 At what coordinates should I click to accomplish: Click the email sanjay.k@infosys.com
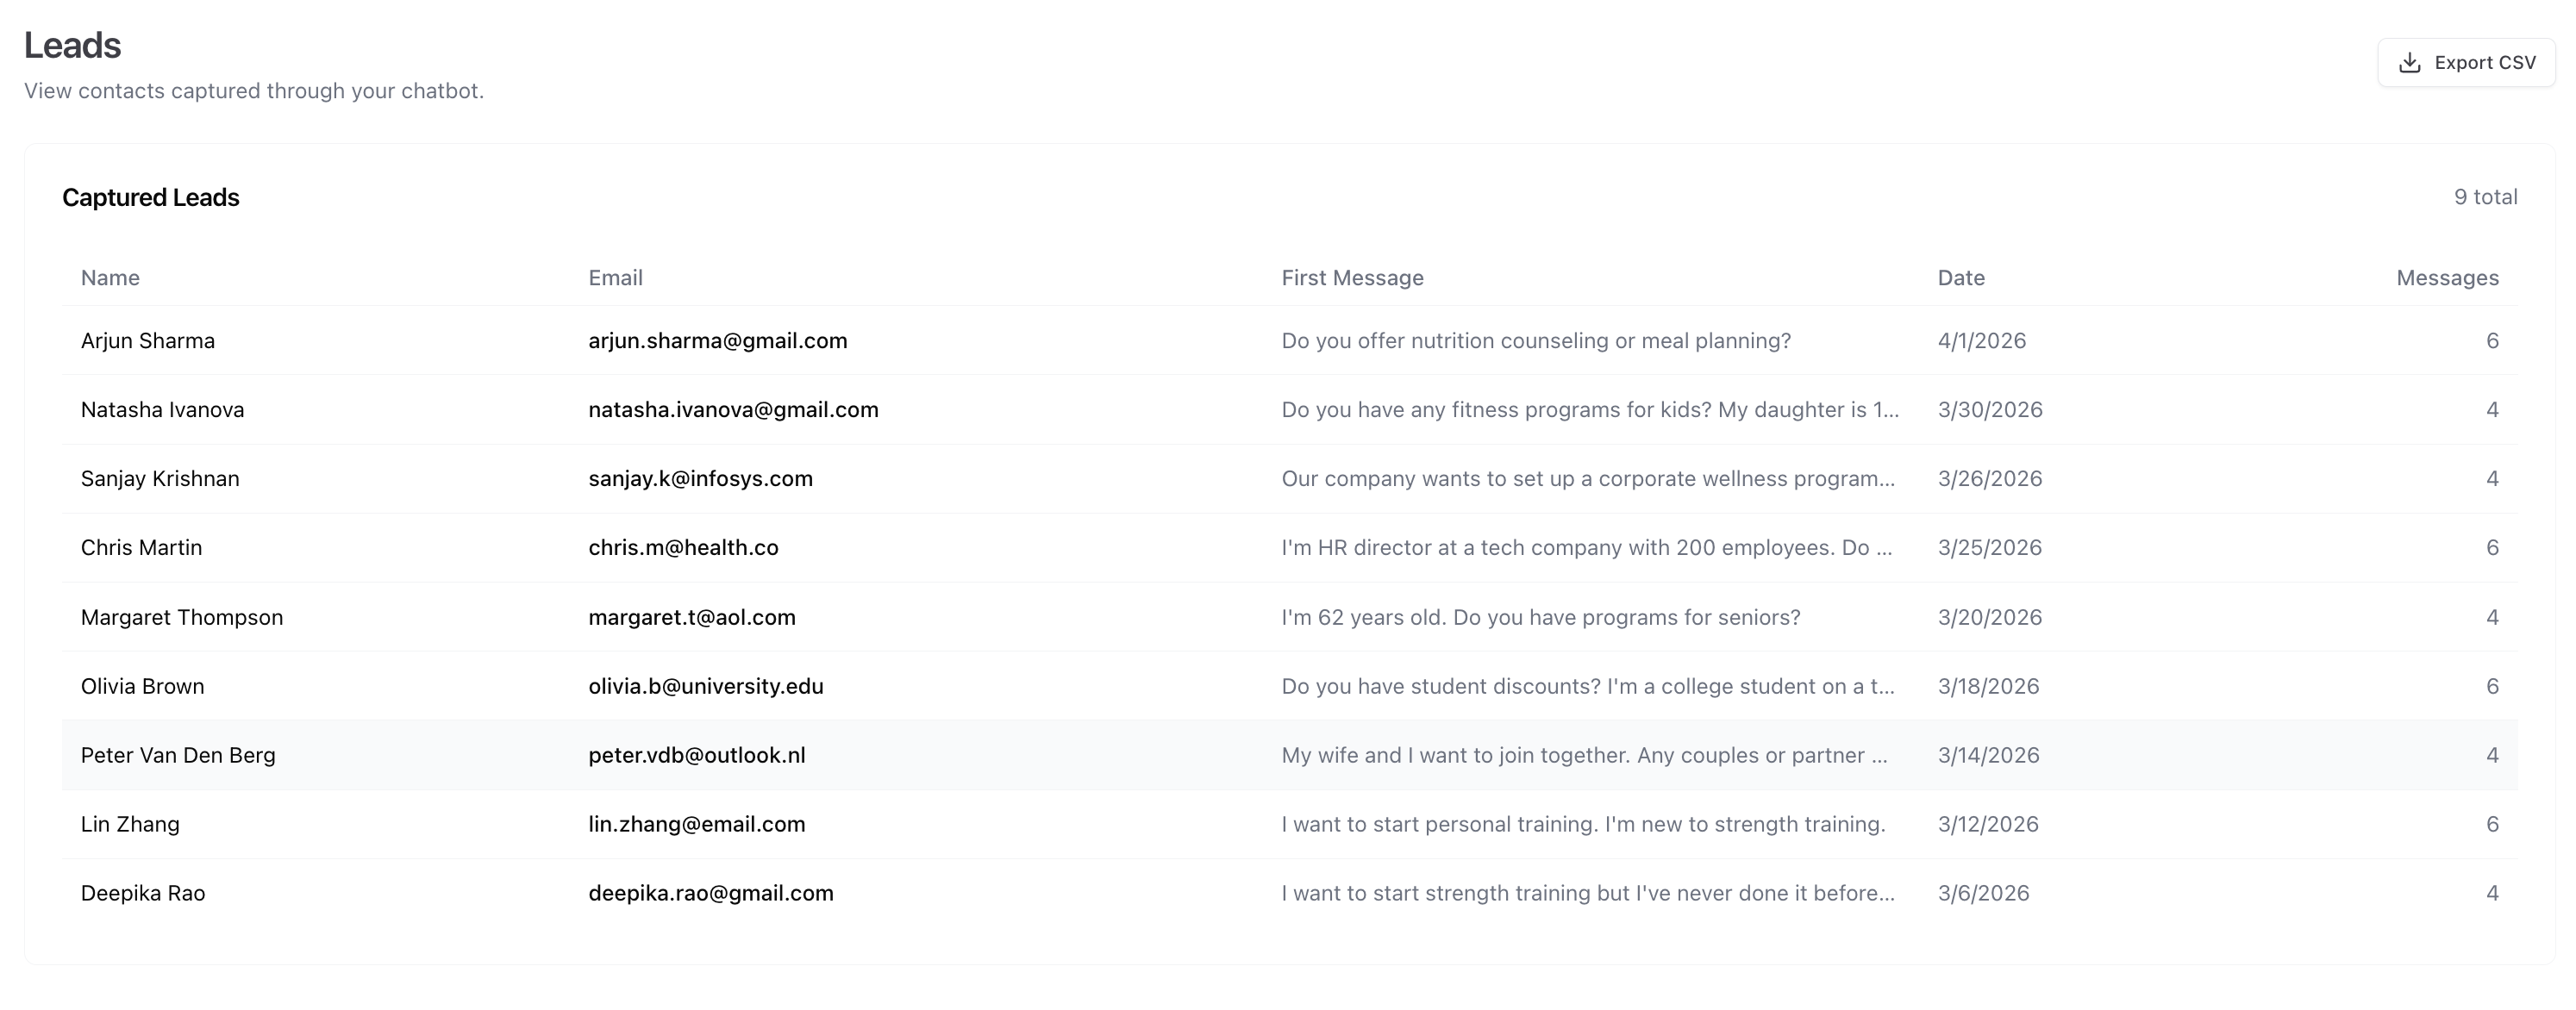tap(700, 479)
